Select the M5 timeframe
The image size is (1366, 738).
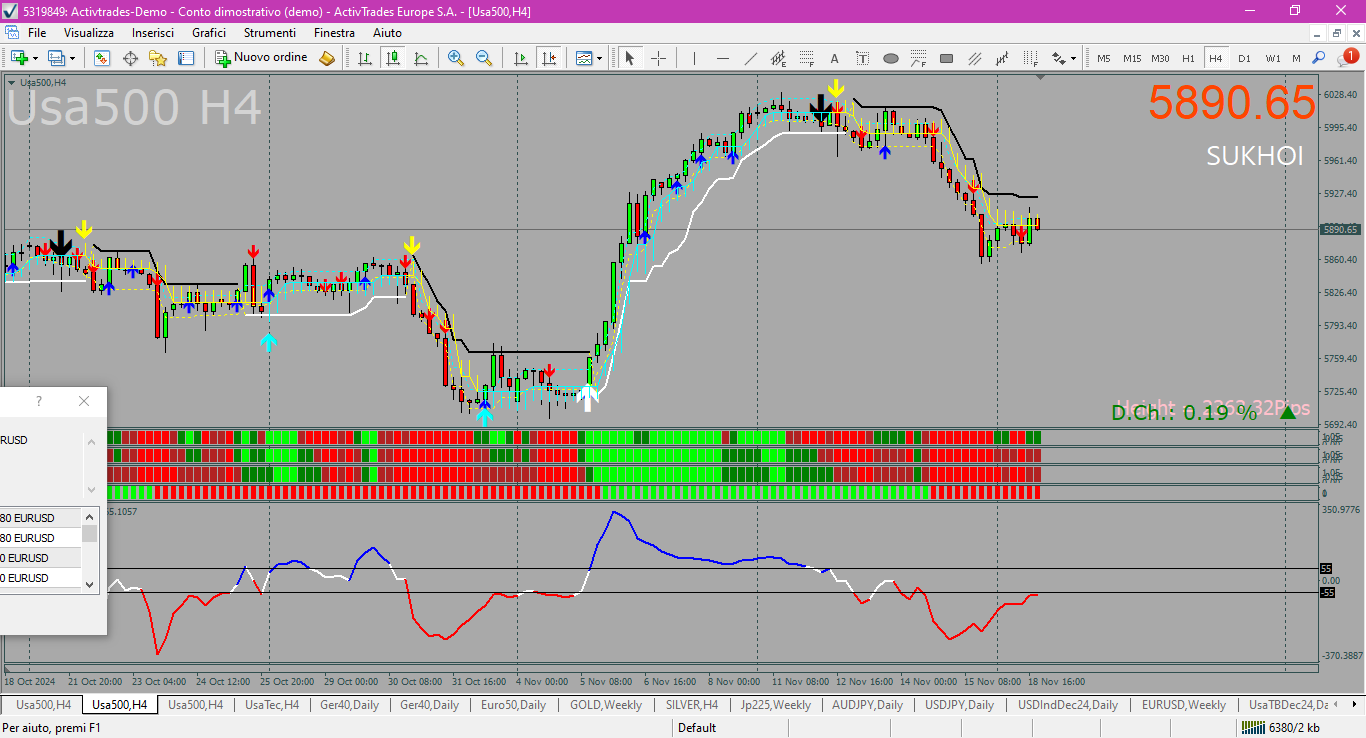coord(1104,58)
